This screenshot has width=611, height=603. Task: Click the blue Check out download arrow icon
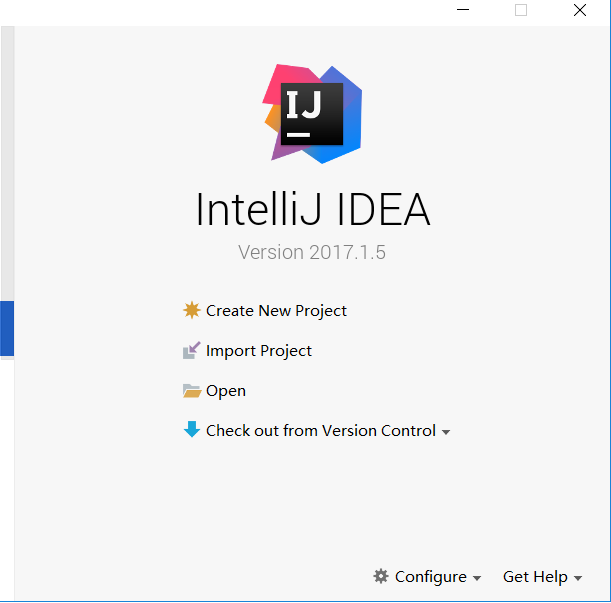192,429
